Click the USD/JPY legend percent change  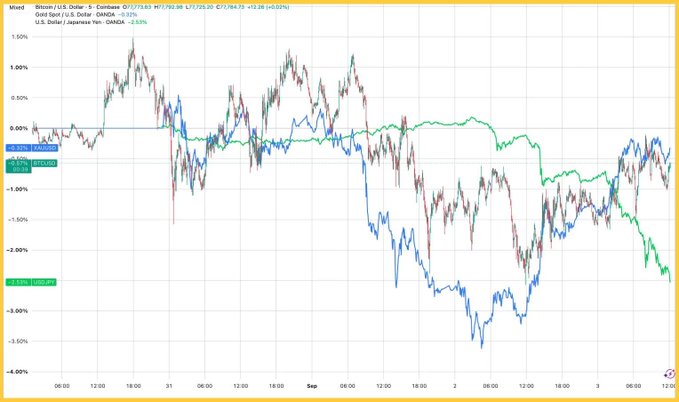[138, 22]
